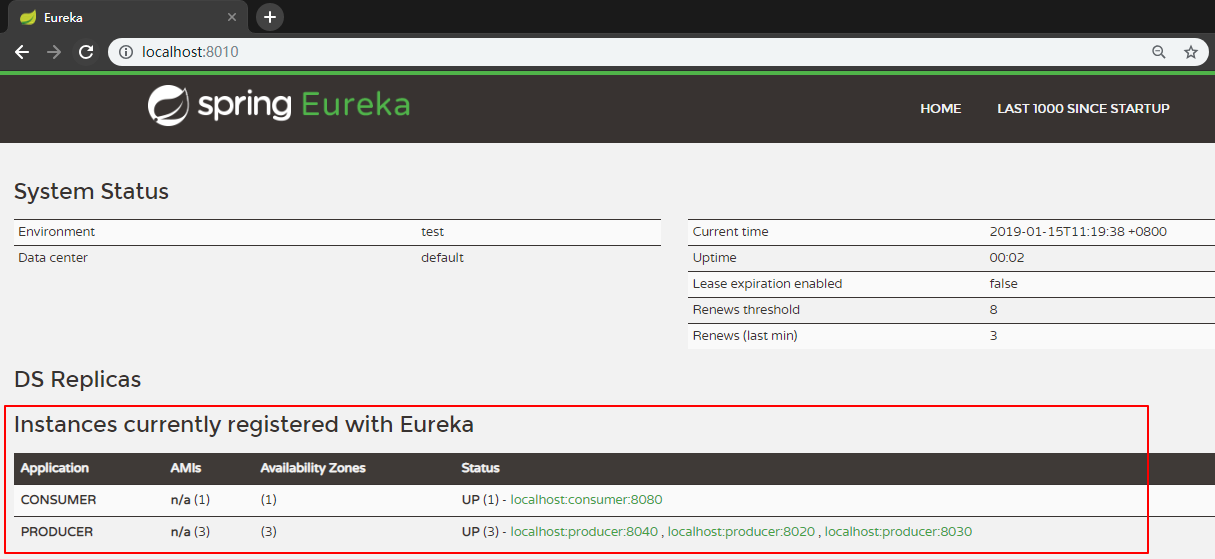This screenshot has width=1215, height=559.
Task: Click the PRODUCER application name cell
Action: pos(57,532)
